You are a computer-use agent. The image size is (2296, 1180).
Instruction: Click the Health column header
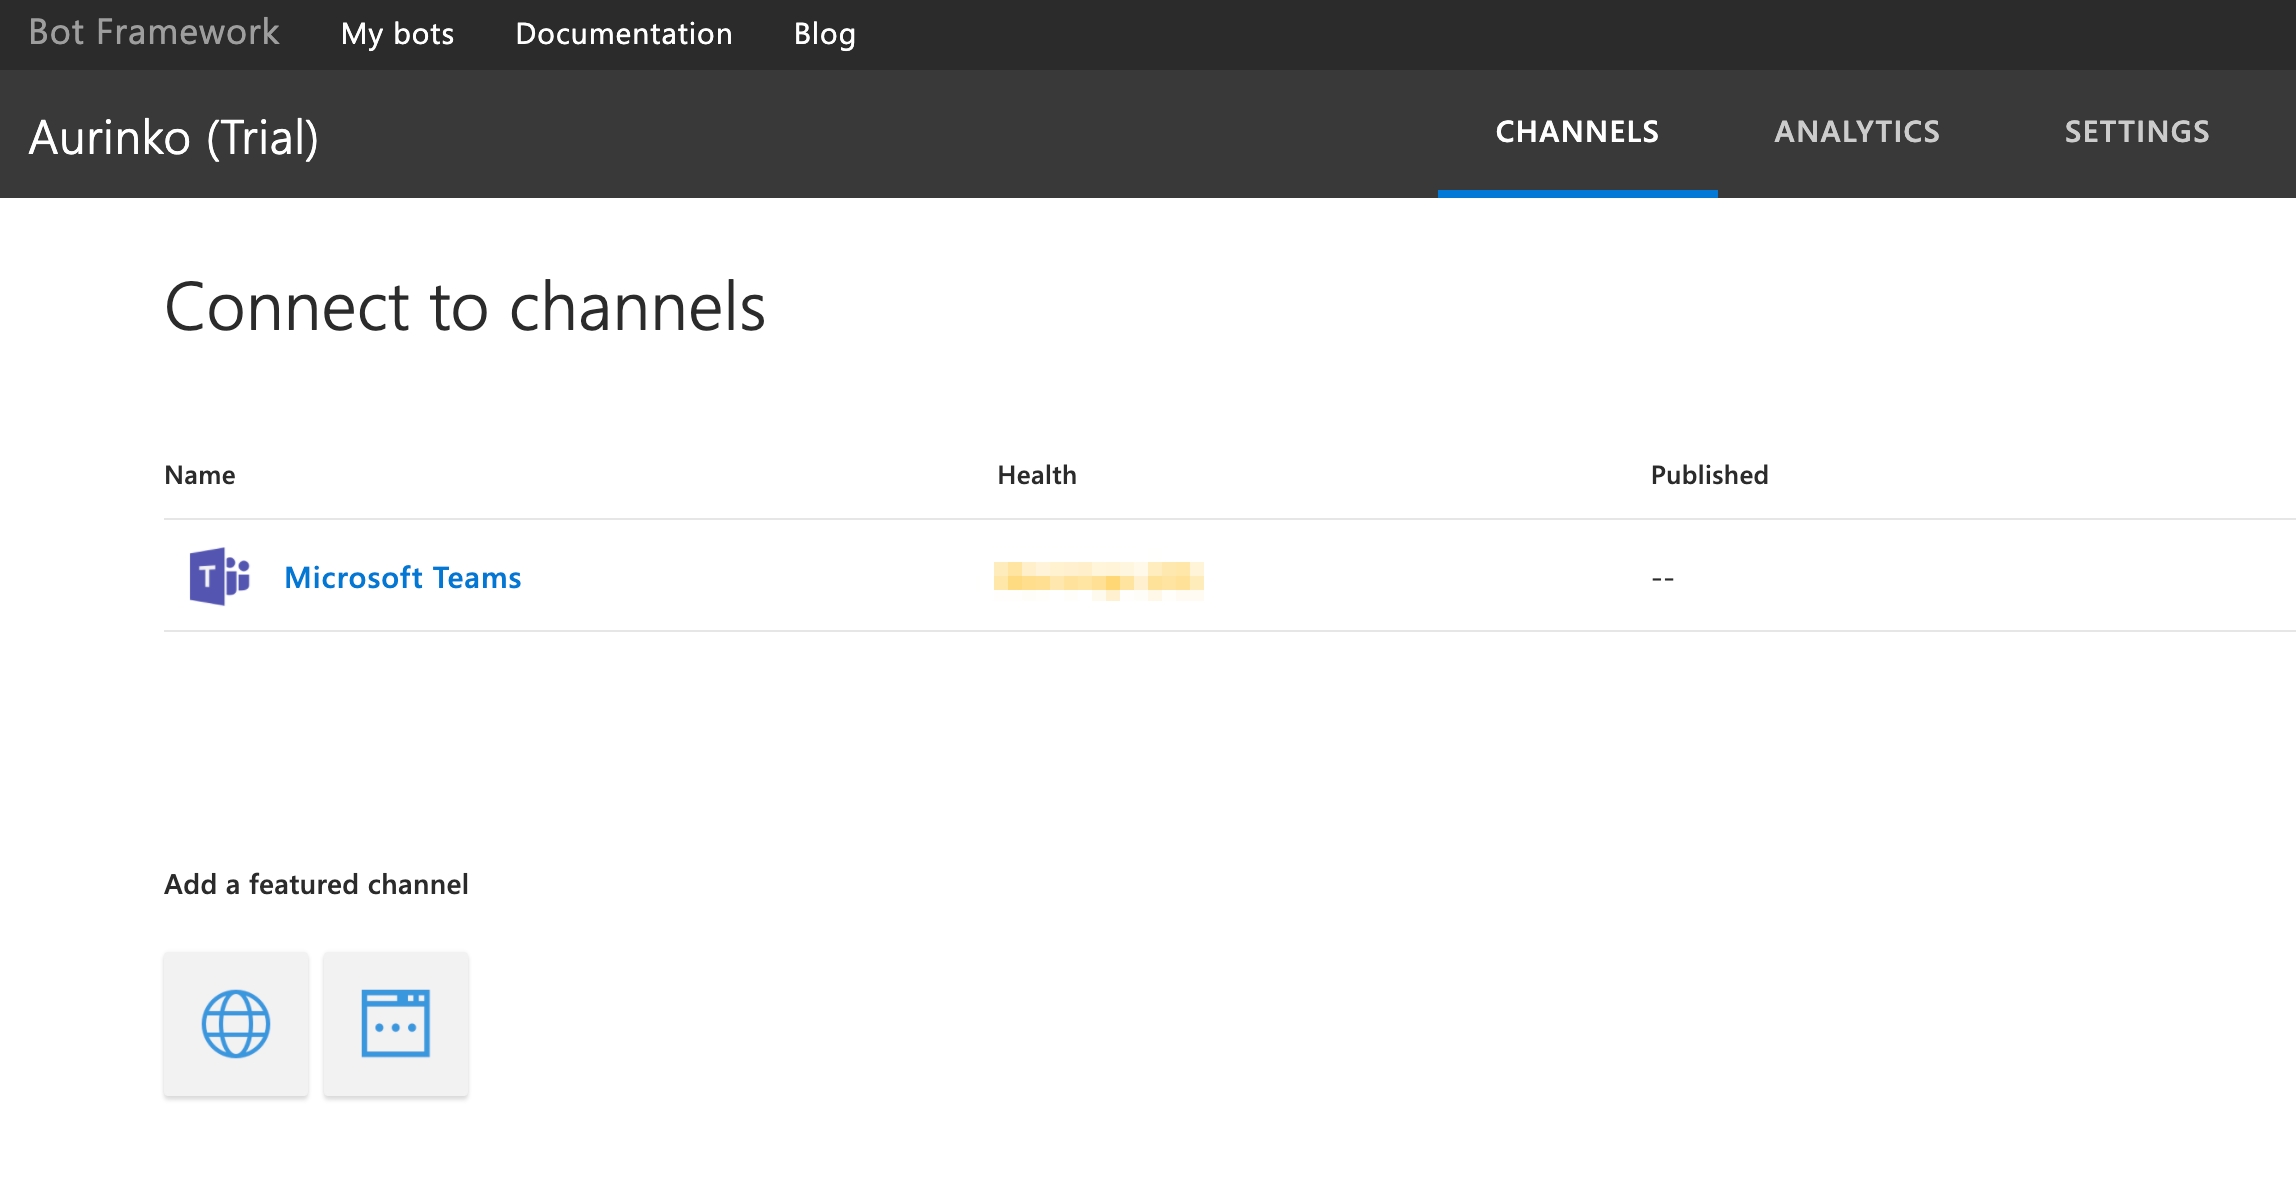tap(1037, 475)
